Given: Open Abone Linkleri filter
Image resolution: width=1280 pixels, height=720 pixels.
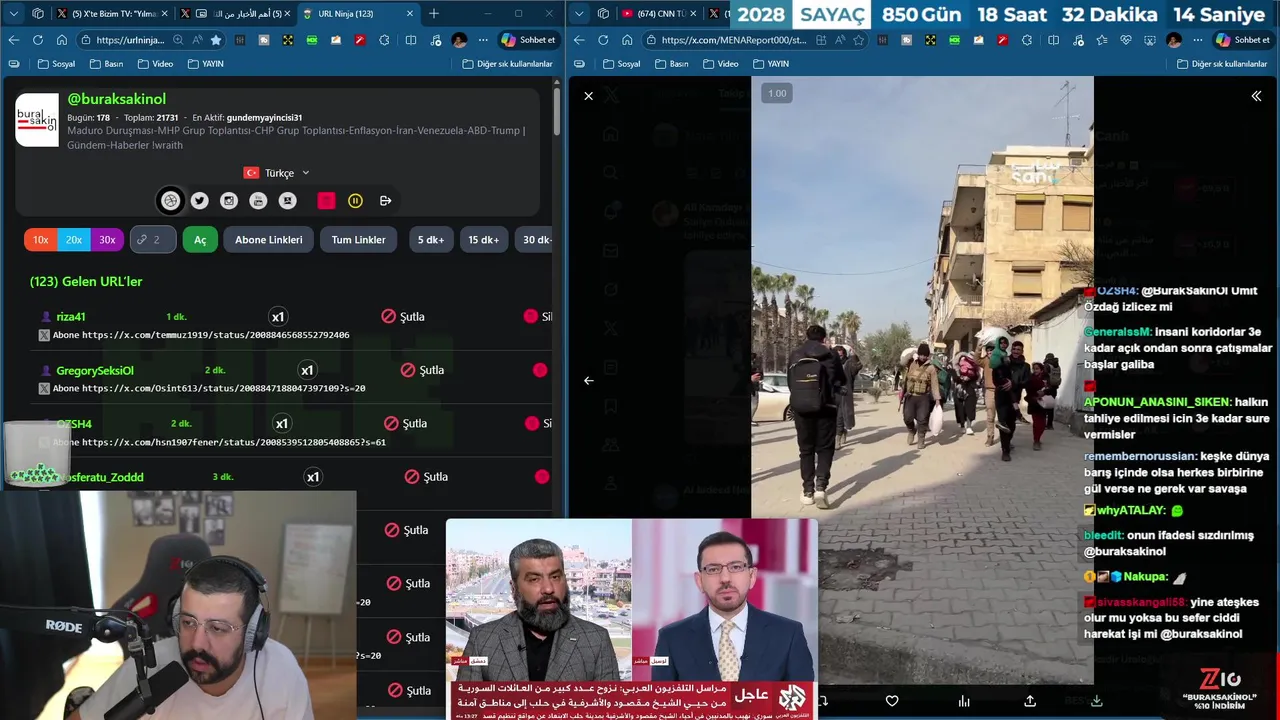Looking at the screenshot, I should [x=269, y=240].
